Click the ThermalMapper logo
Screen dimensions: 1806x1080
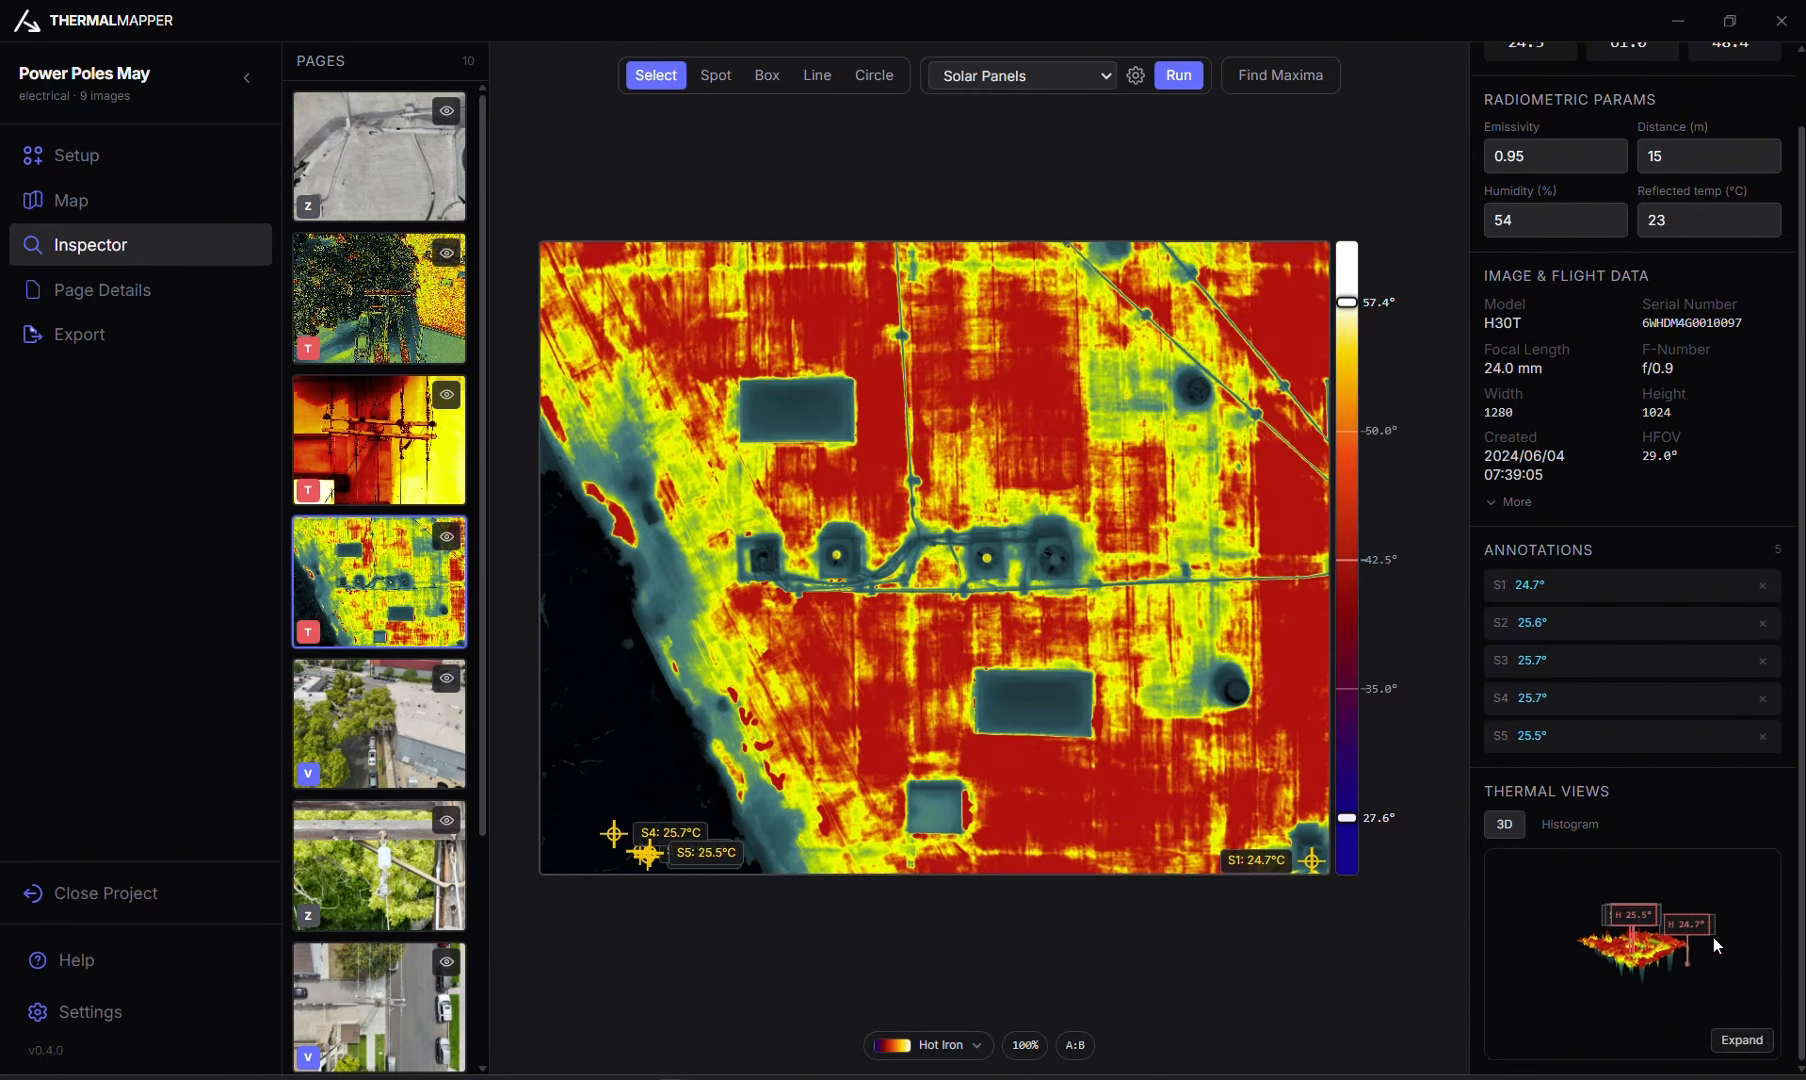point(27,21)
